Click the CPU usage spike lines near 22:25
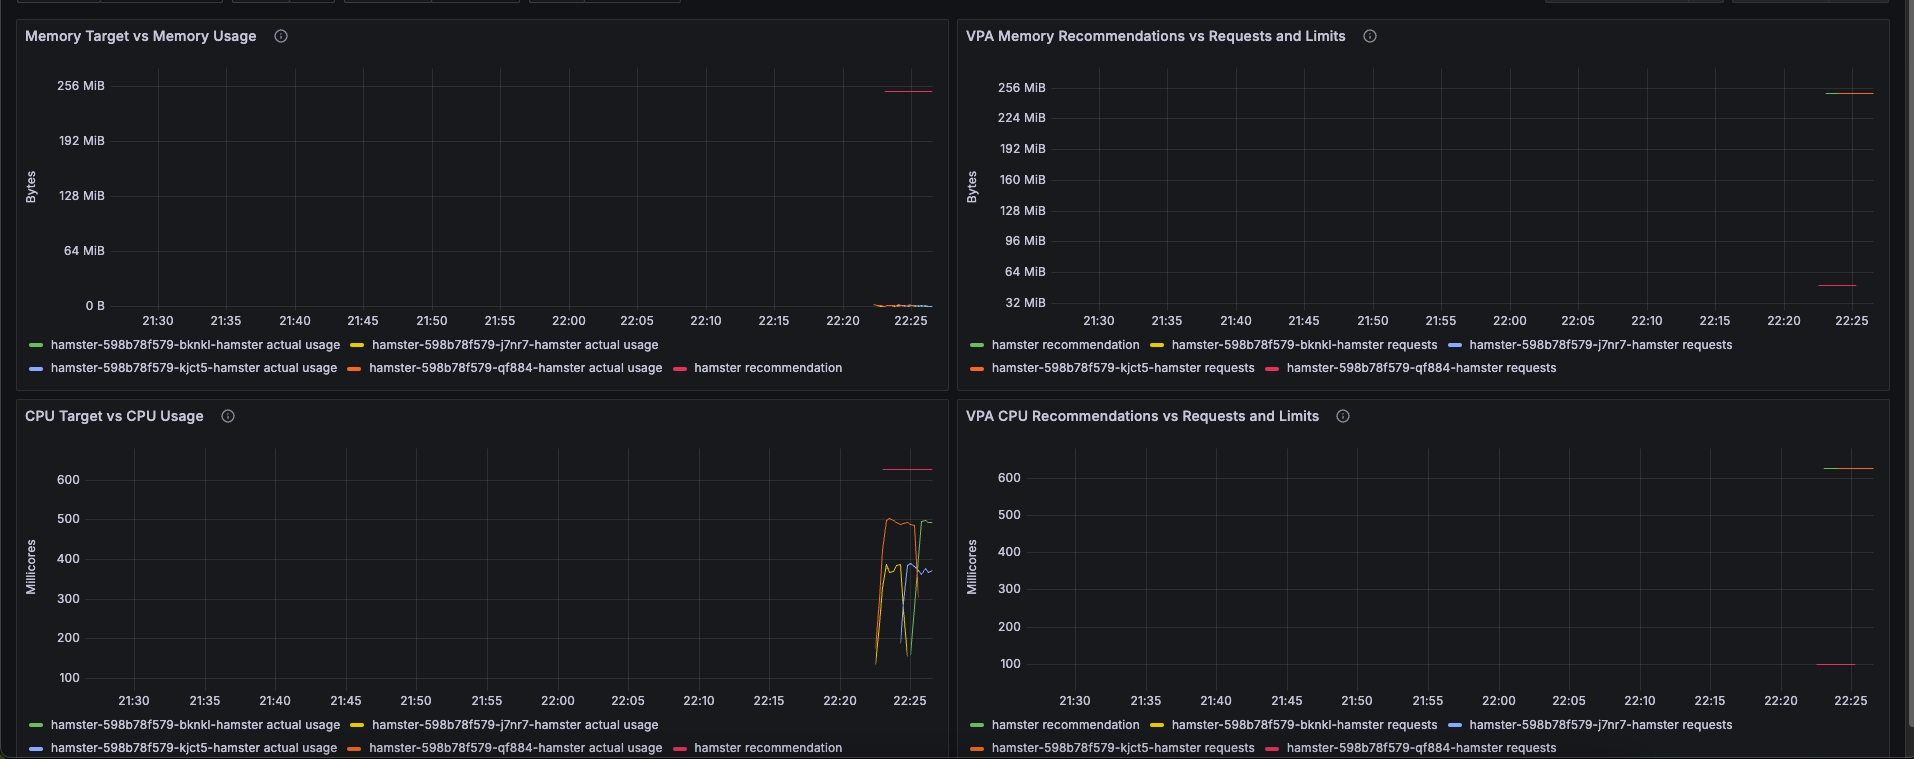The width and height of the screenshot is (1914, 759). coord(904,585)
